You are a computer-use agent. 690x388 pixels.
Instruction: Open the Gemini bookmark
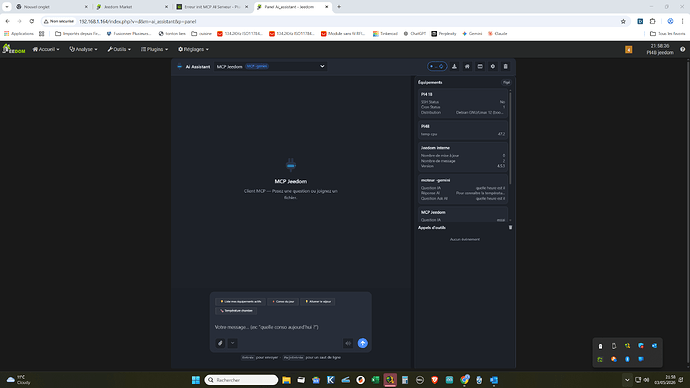472,33
